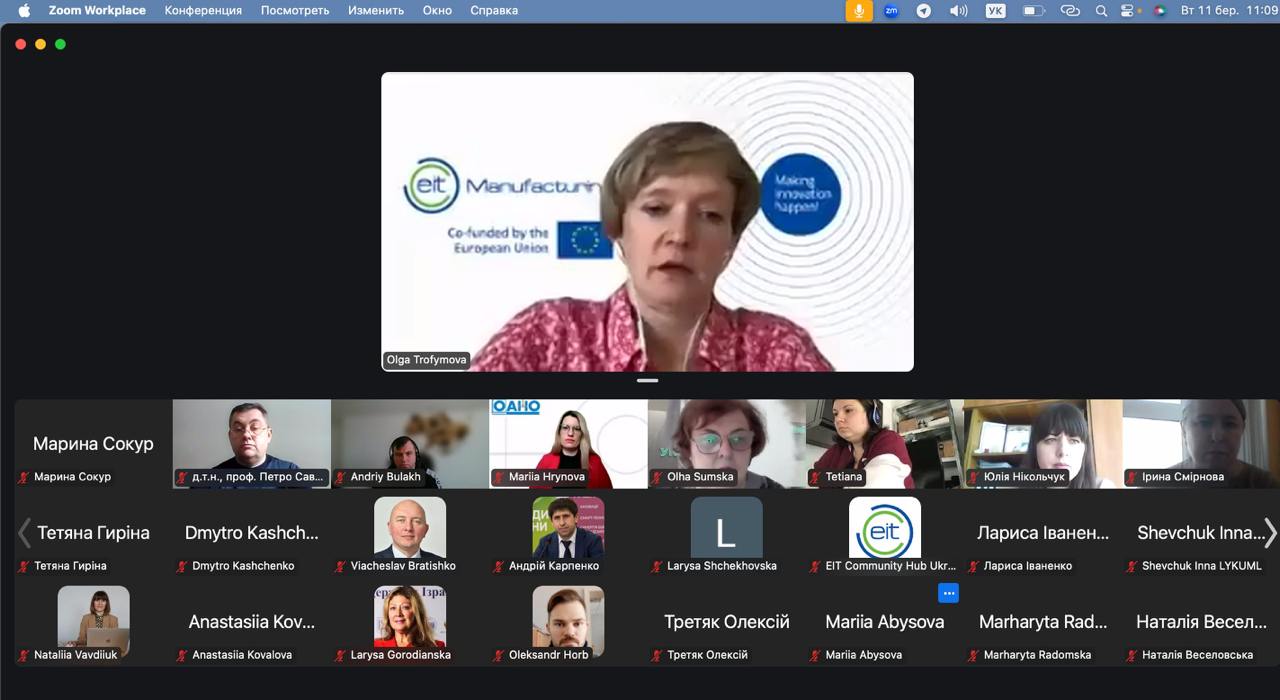Viewport: 1280px width, 700px height.
Task: Click the link icon beside battery
Action: point(1070,10)
